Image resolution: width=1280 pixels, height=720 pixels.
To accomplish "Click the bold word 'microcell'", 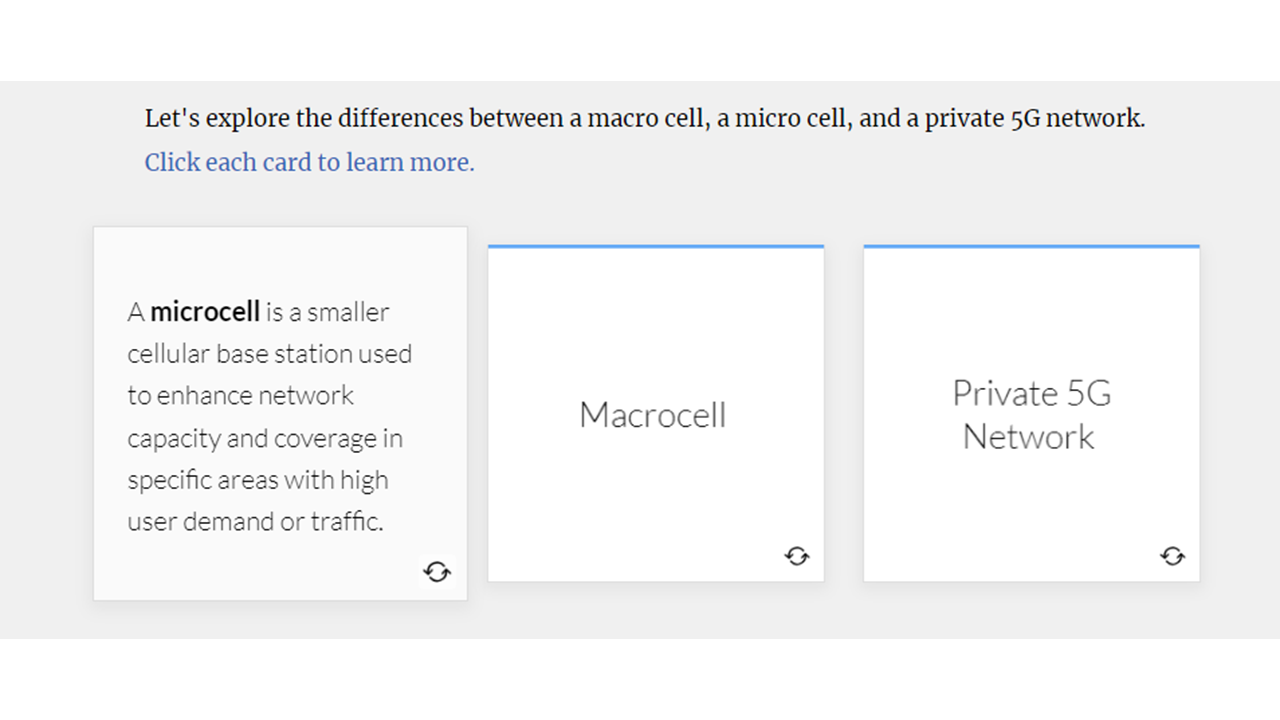I will click(x=205, y=312).
